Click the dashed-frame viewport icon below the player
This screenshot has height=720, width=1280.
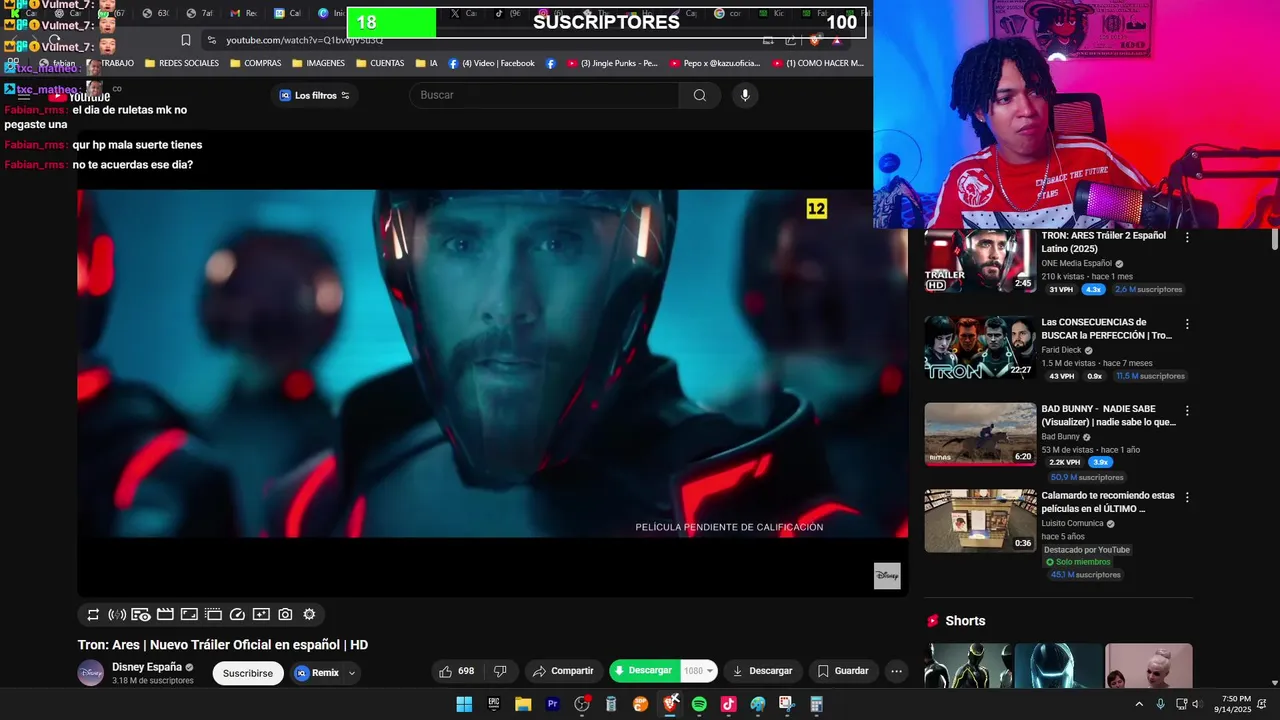tap(213, 615)
